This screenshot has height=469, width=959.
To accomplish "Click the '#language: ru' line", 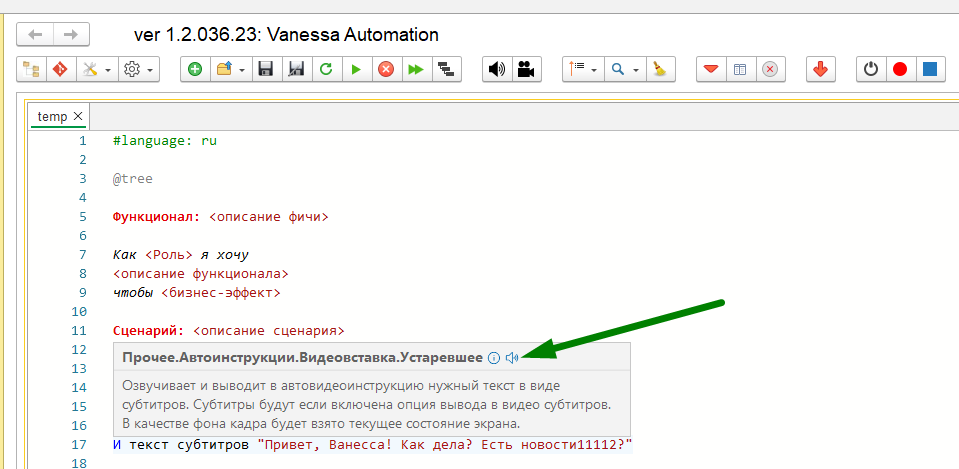I will [x=165, y=141].
